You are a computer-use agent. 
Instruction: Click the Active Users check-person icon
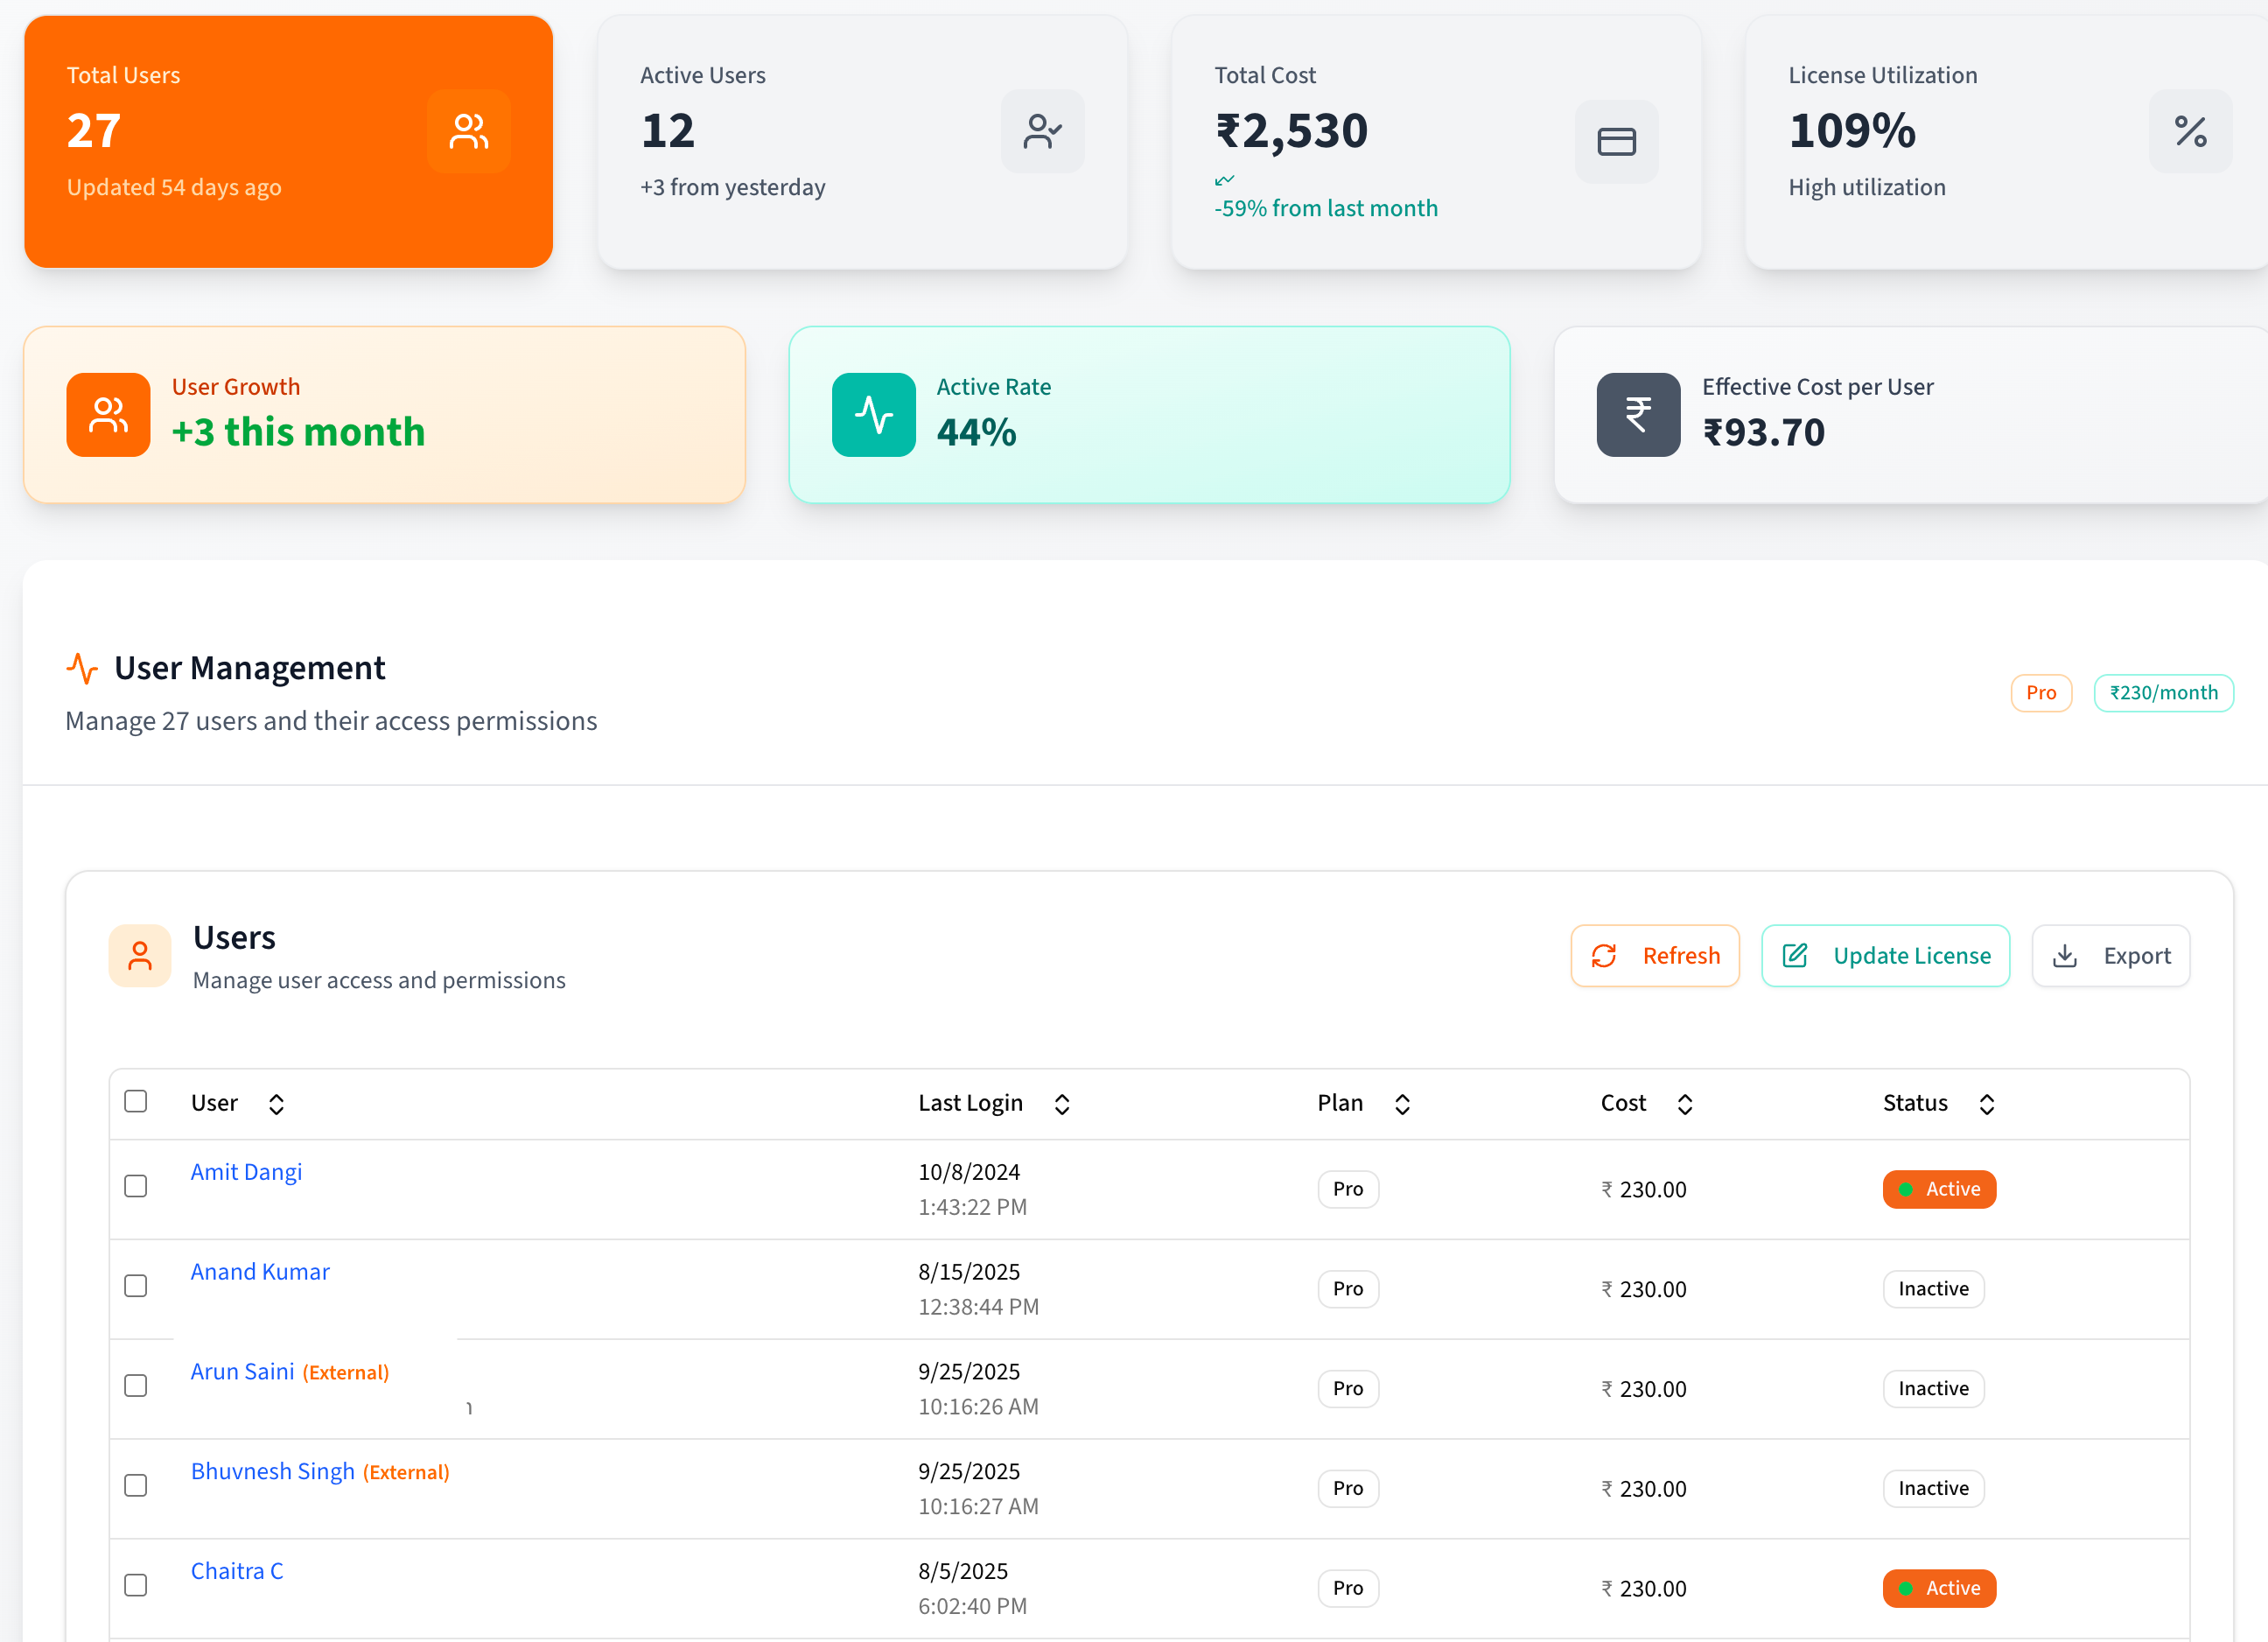pos(1042,131)
